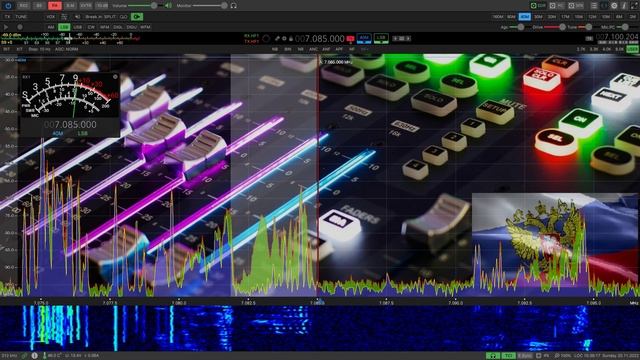Switch to the 20M band
Image resolution: width=640 pixels, height=360 pixels.
tap(552, 17)
